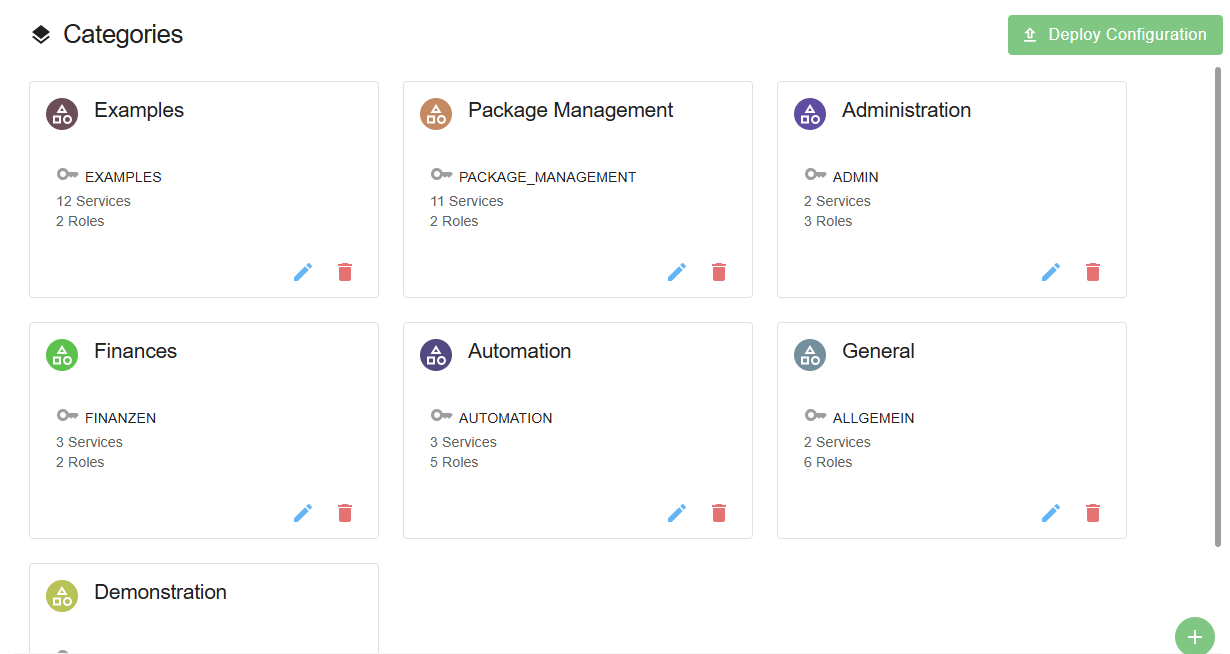This screenshot has height=654, width=1230.
Task: Click the Categories layers icon
Action: point(41,35)
